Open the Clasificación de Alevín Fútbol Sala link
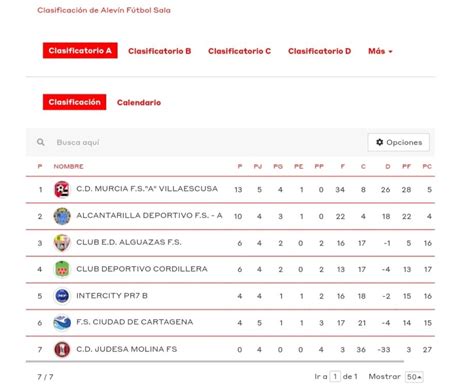474x391 pixels. [104, 10]
